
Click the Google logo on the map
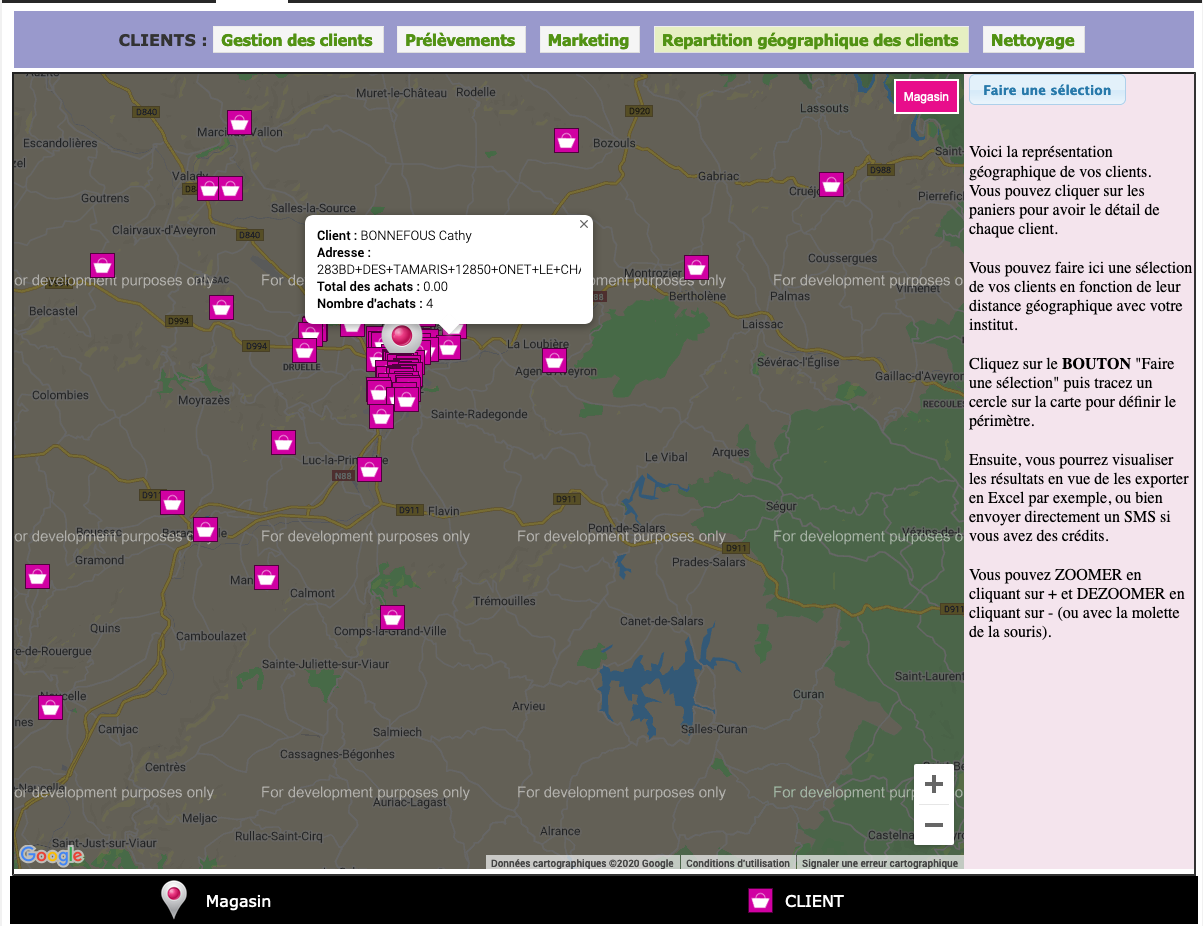pyautogui.click(x=51, y=855)
